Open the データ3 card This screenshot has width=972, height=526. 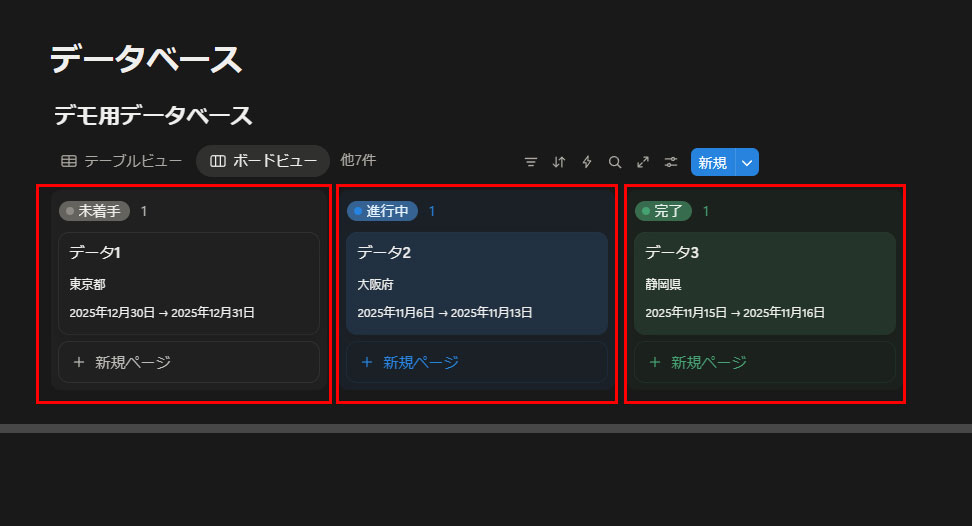pyautogui.click(x=764, y=283)
